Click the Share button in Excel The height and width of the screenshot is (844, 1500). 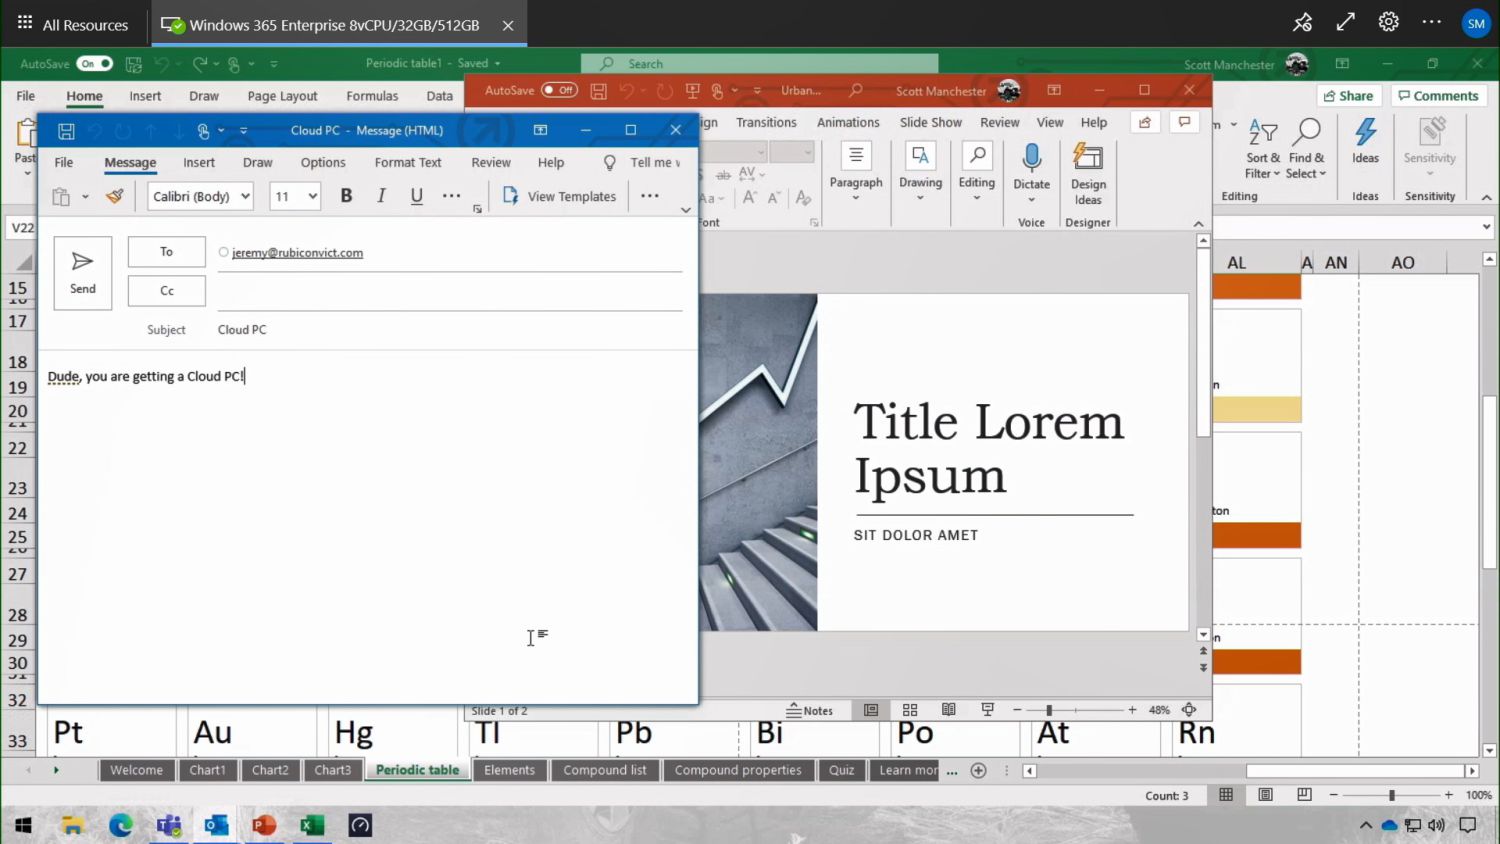click(x=1348, y=96)
